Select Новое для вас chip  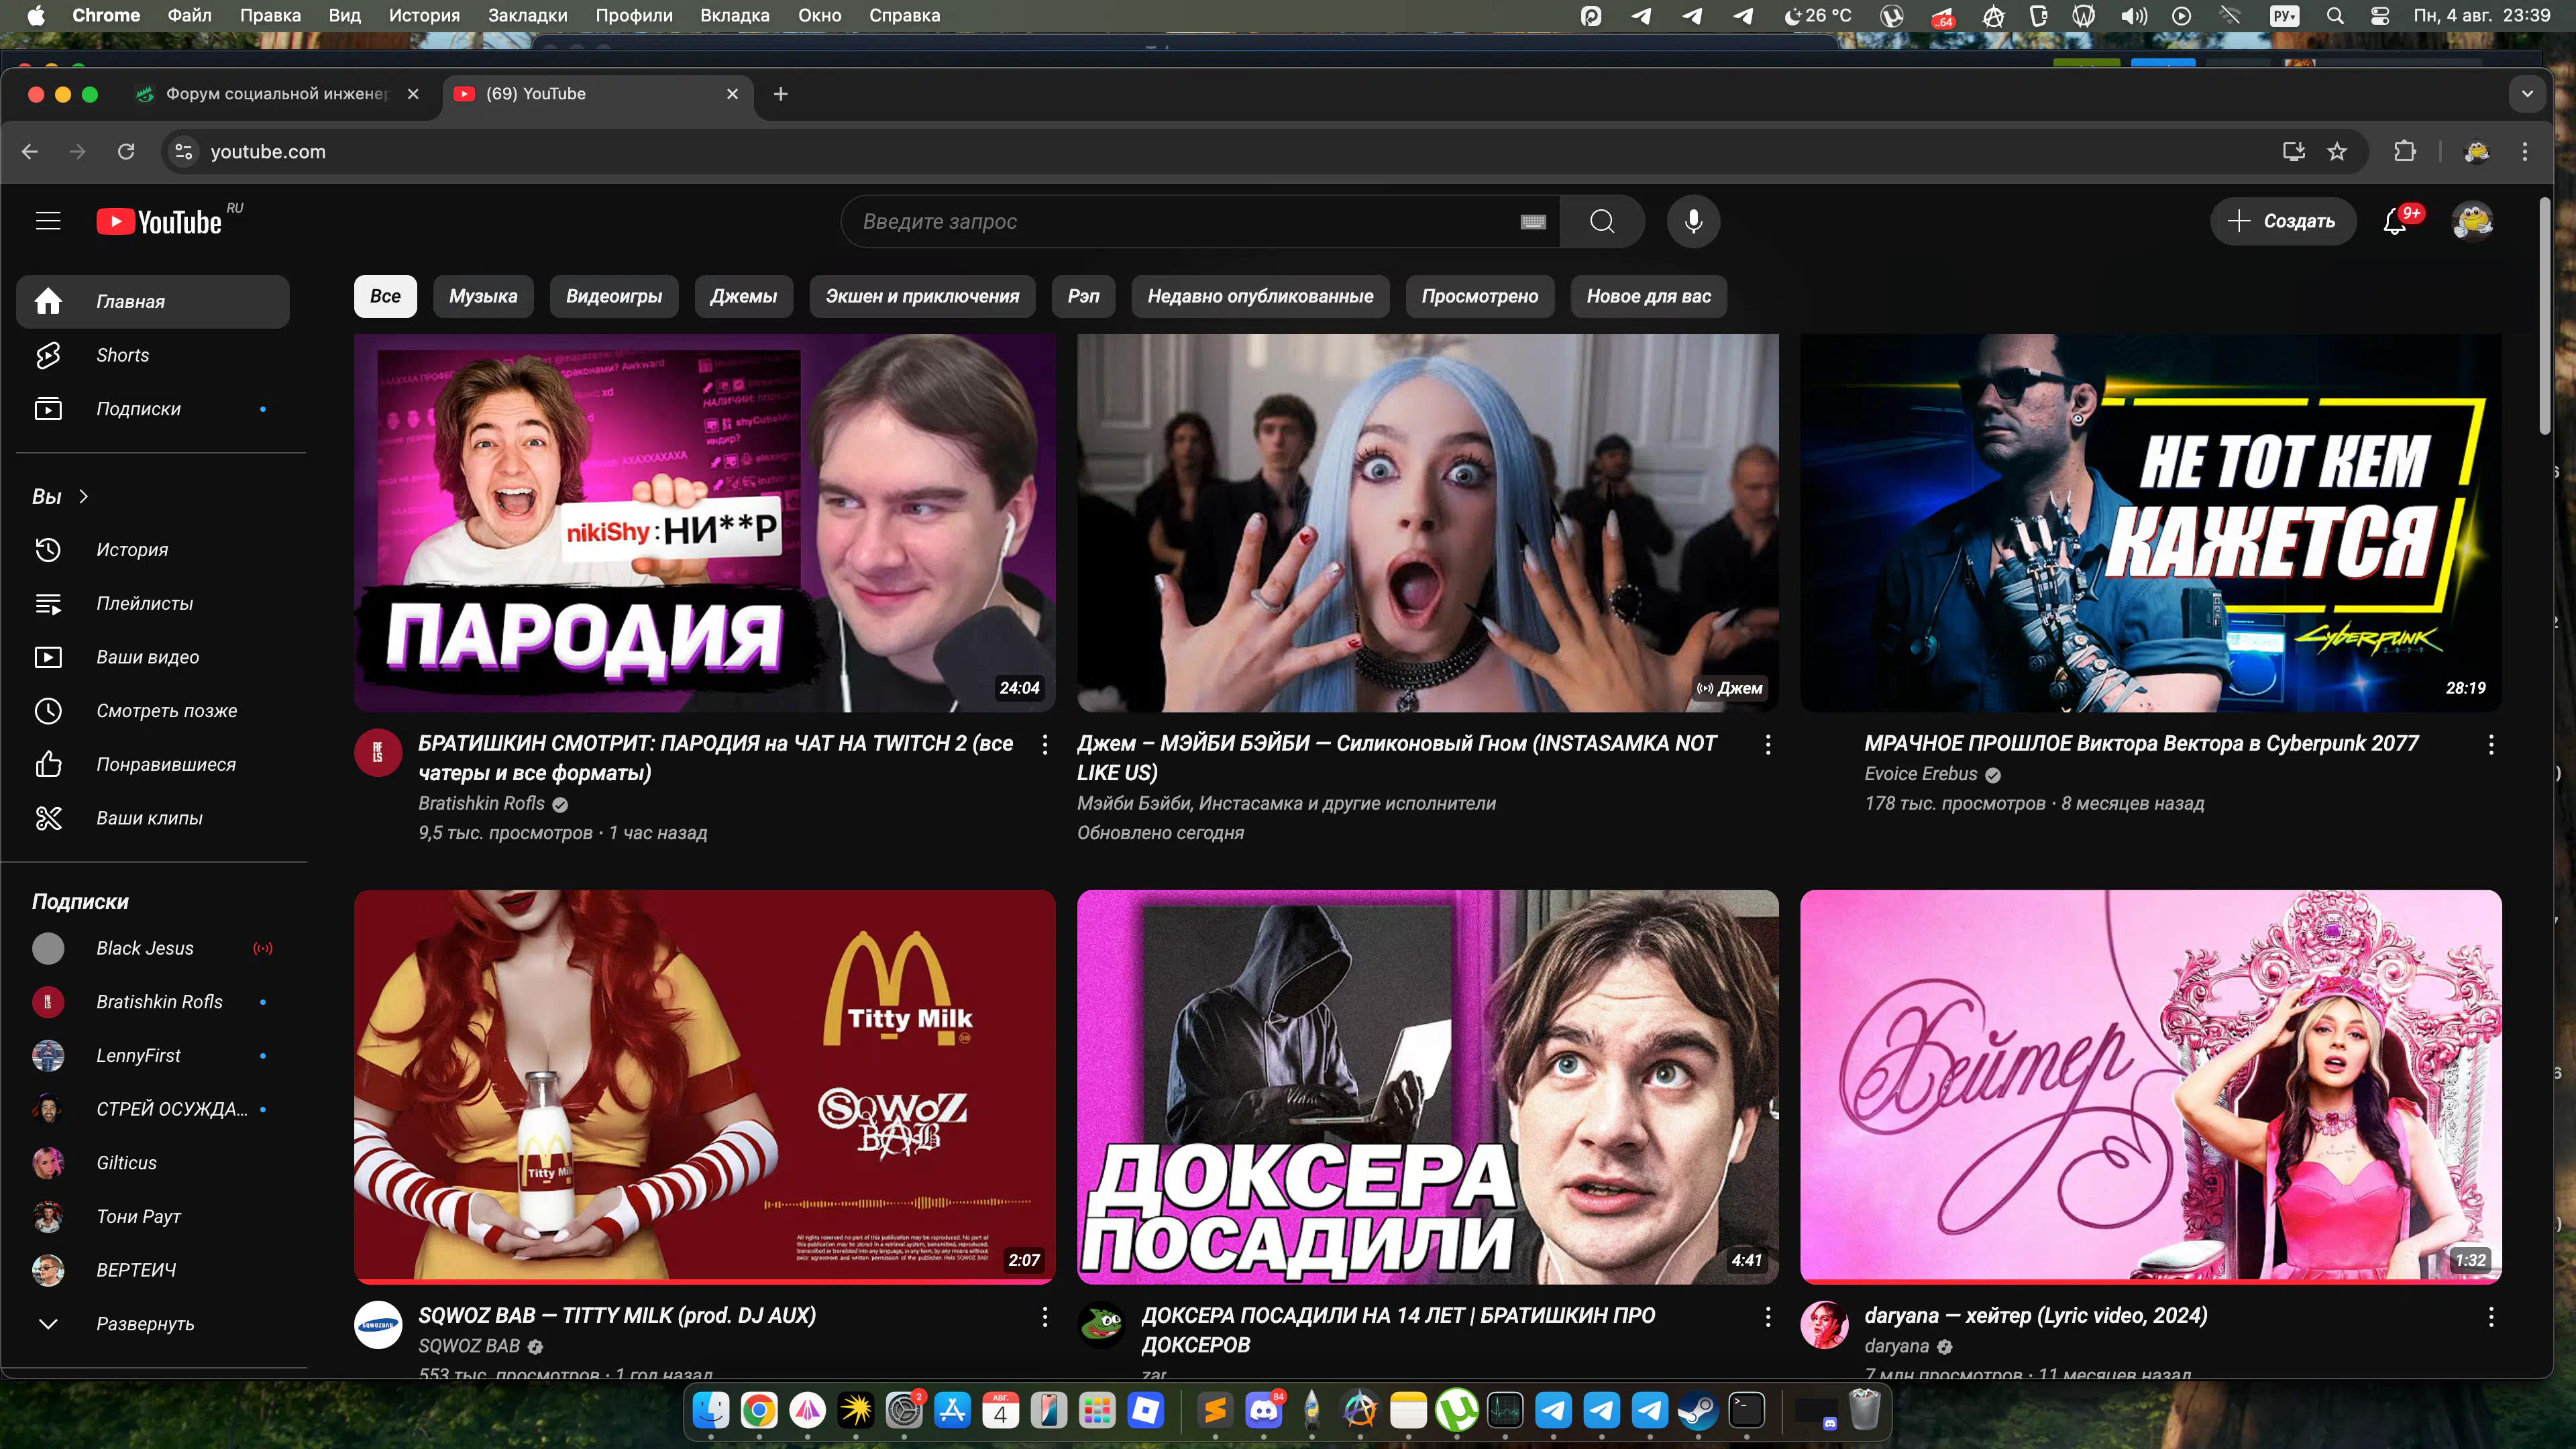(x=1648, y=296)
